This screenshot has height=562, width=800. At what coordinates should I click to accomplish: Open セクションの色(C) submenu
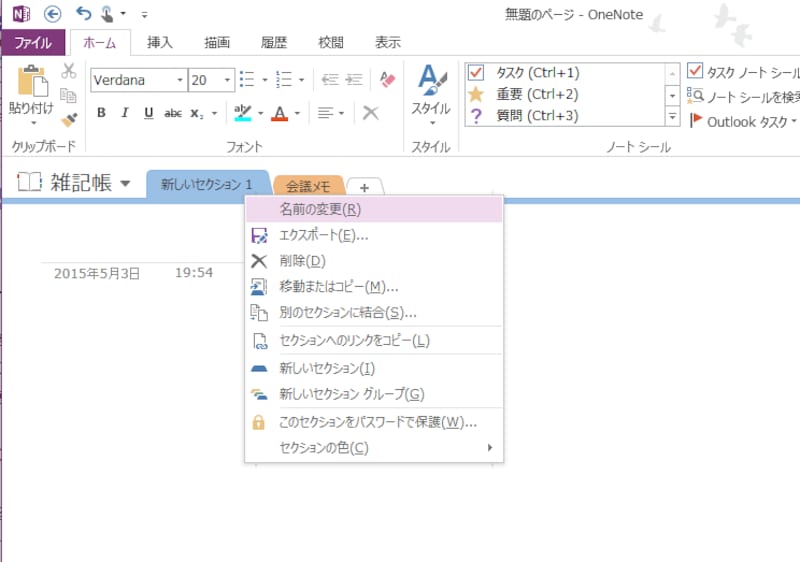[x=374, y=448]
